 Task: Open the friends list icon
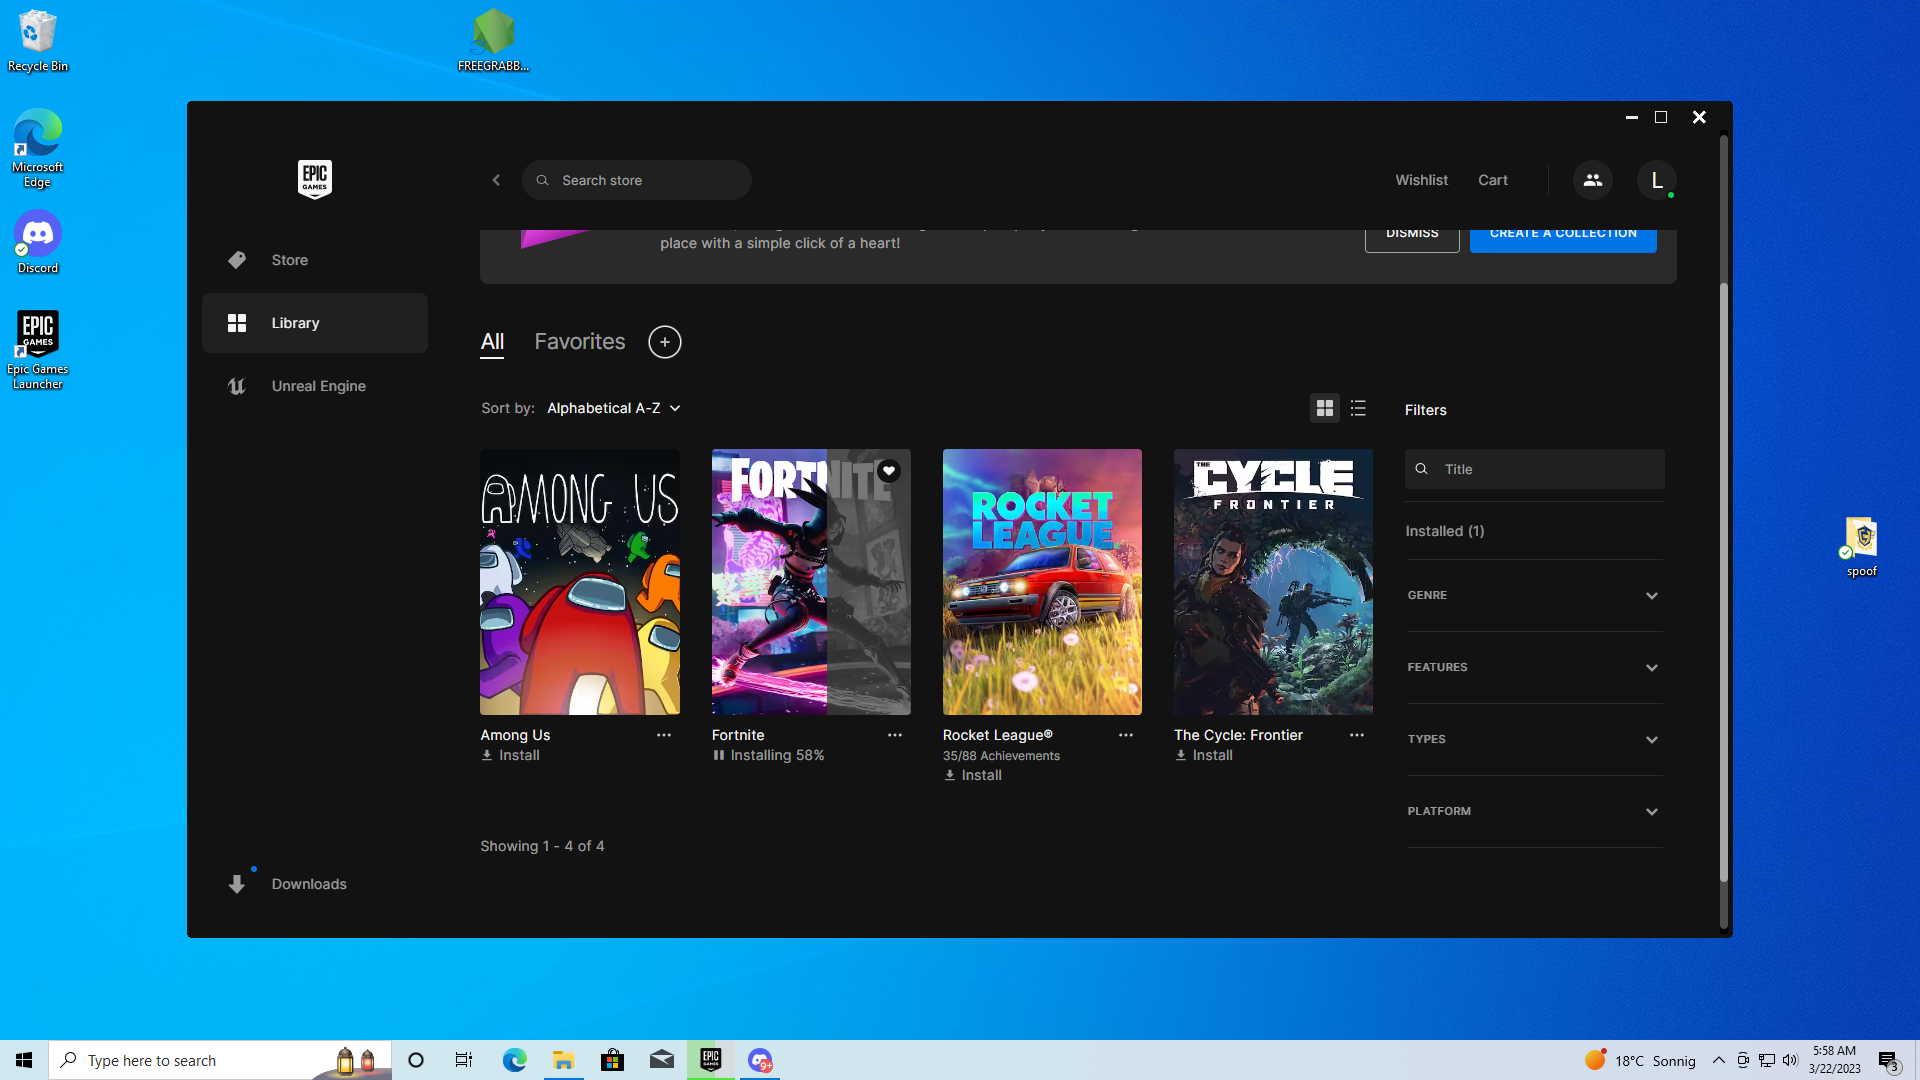1592,180
